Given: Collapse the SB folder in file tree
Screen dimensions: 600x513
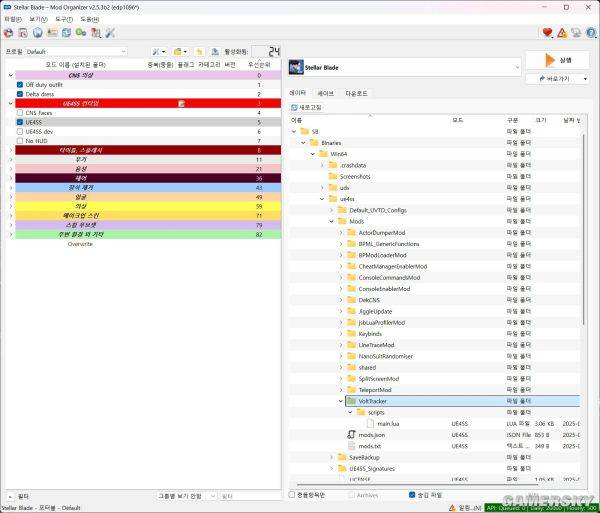Looking at the screenshot, I should pos(294,131).
